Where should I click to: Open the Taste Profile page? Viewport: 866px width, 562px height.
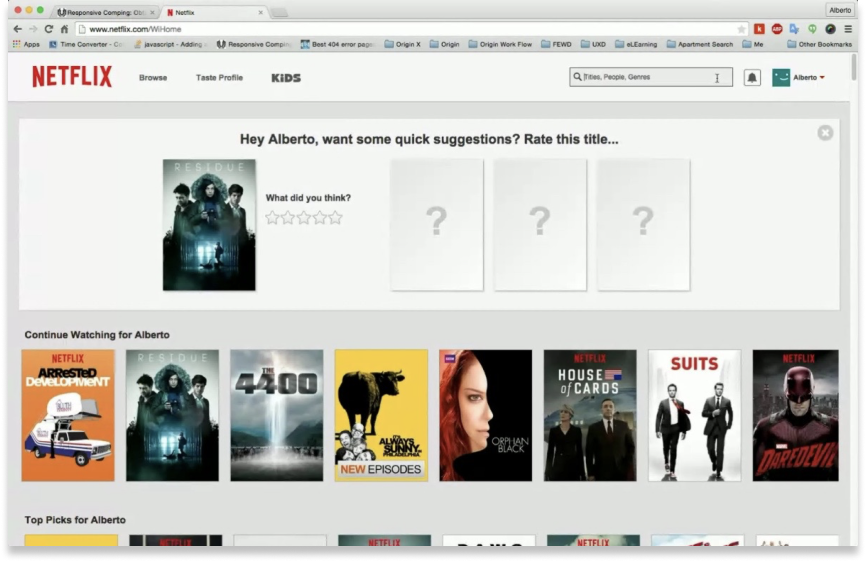tap(219, 77)
